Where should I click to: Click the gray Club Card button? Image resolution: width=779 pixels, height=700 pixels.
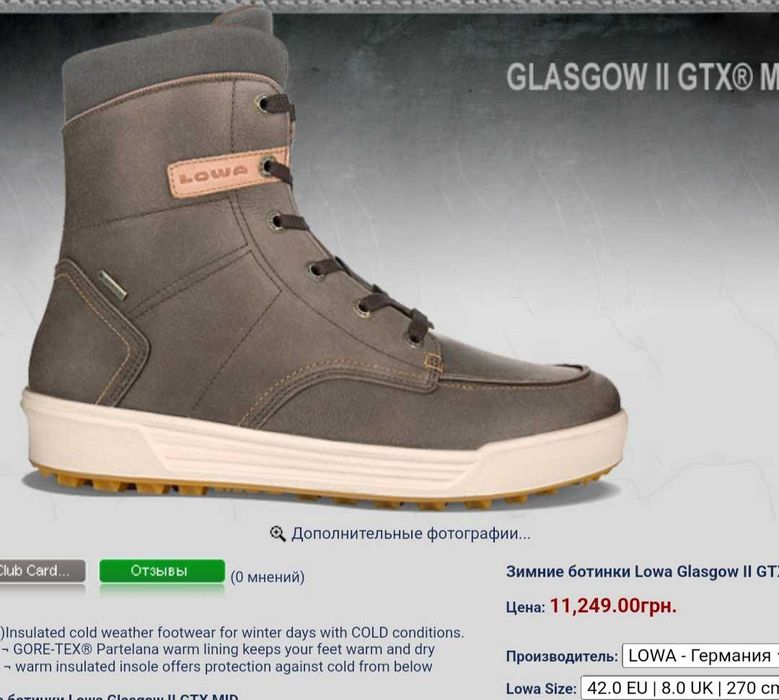[x=42, y=571]
